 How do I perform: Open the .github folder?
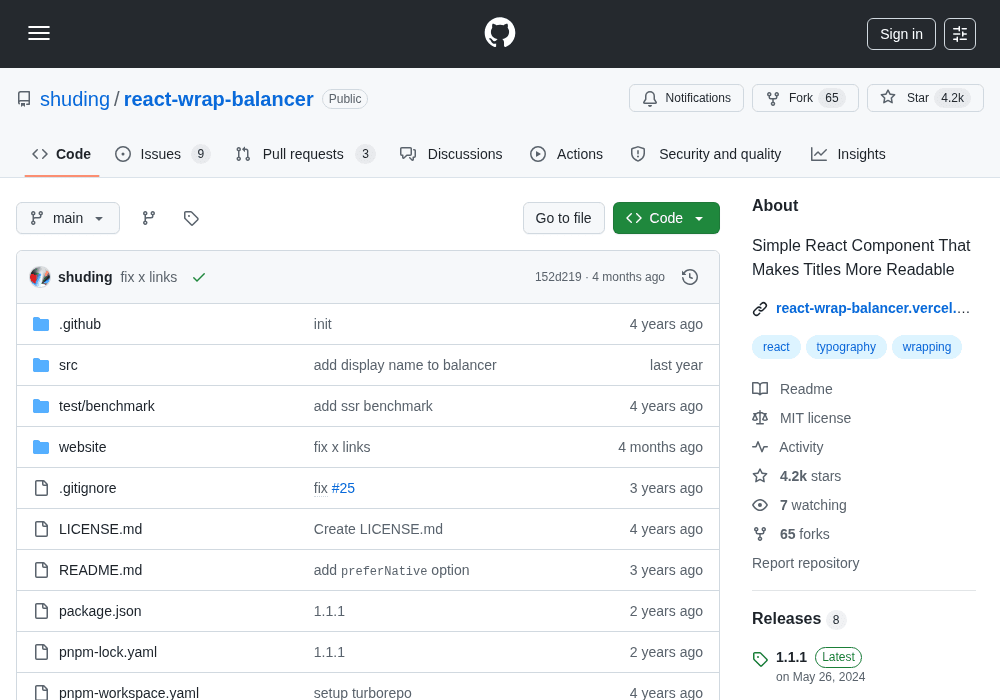[80, 324]
